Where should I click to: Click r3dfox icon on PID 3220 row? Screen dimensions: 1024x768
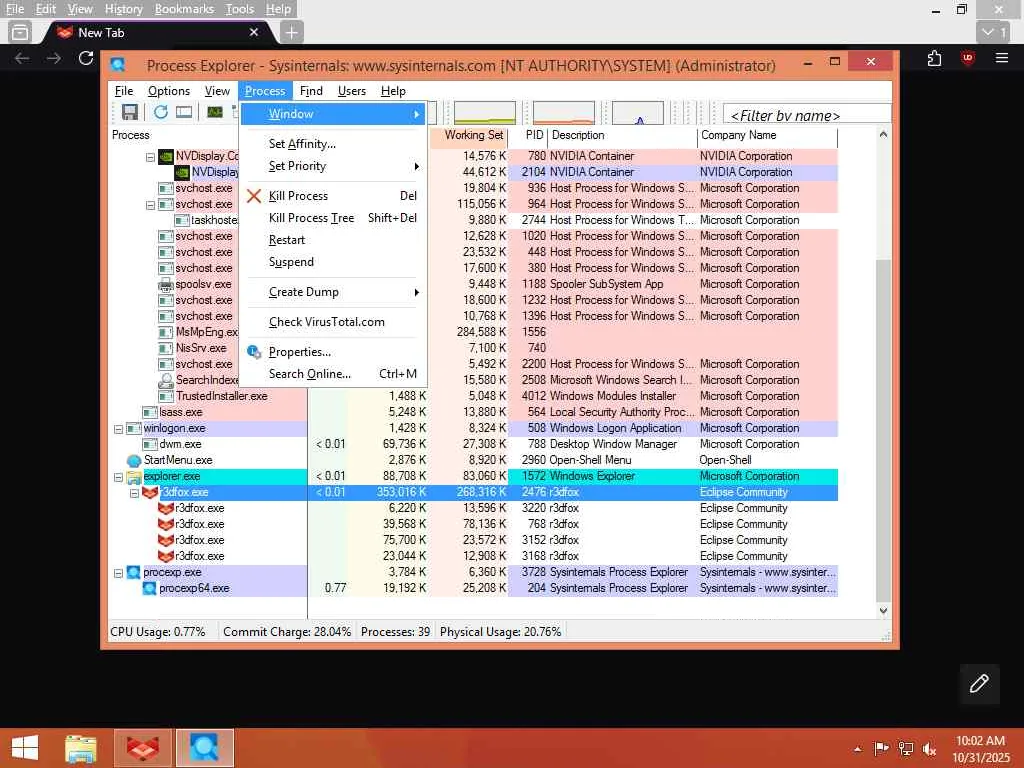pos(166,508)
